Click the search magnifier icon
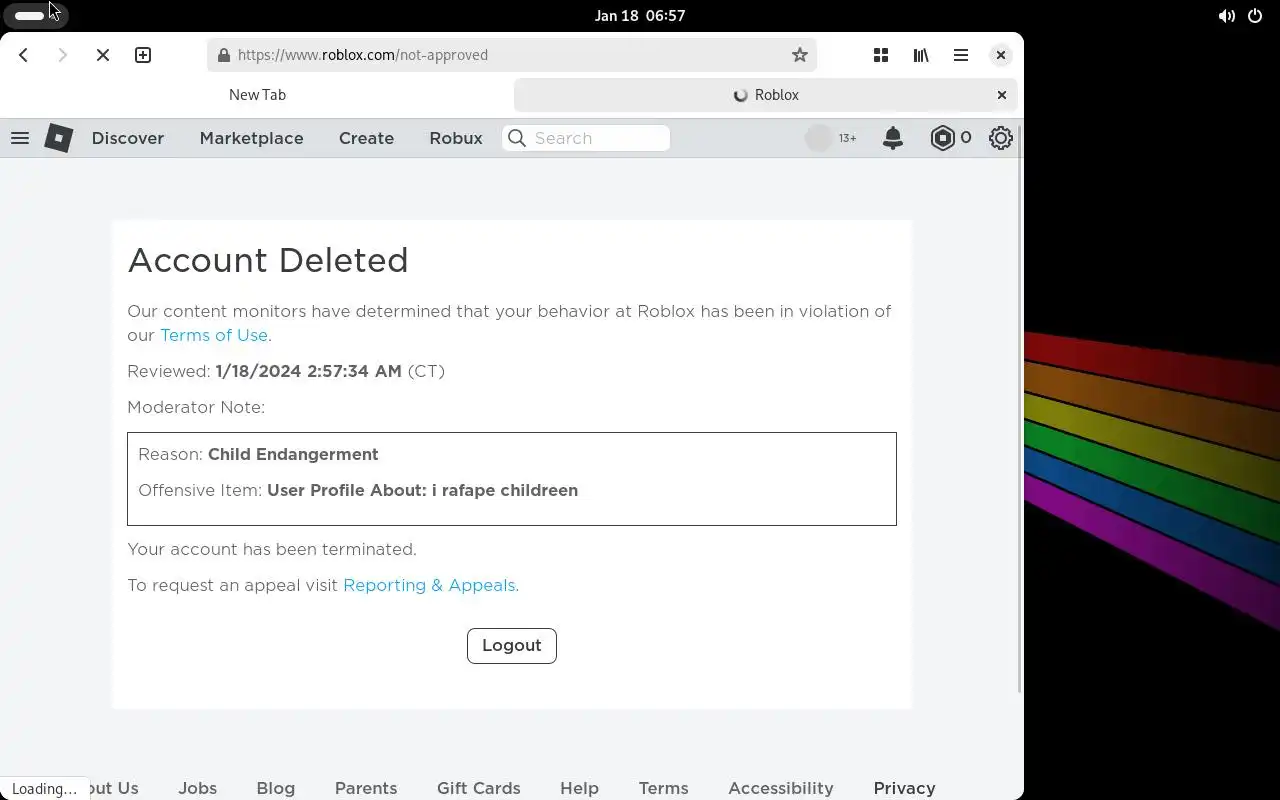1280x800 pixels. 517,138
